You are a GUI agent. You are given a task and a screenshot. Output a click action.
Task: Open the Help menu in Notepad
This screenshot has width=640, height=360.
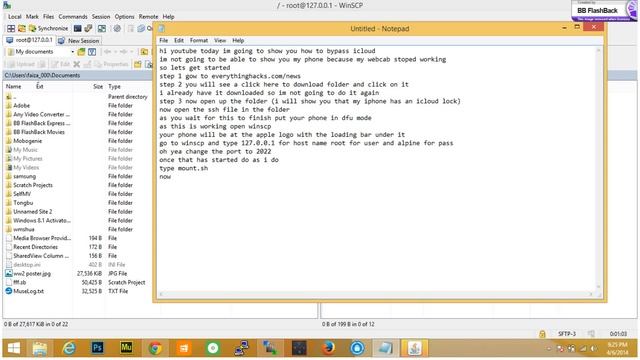point(238,40)
